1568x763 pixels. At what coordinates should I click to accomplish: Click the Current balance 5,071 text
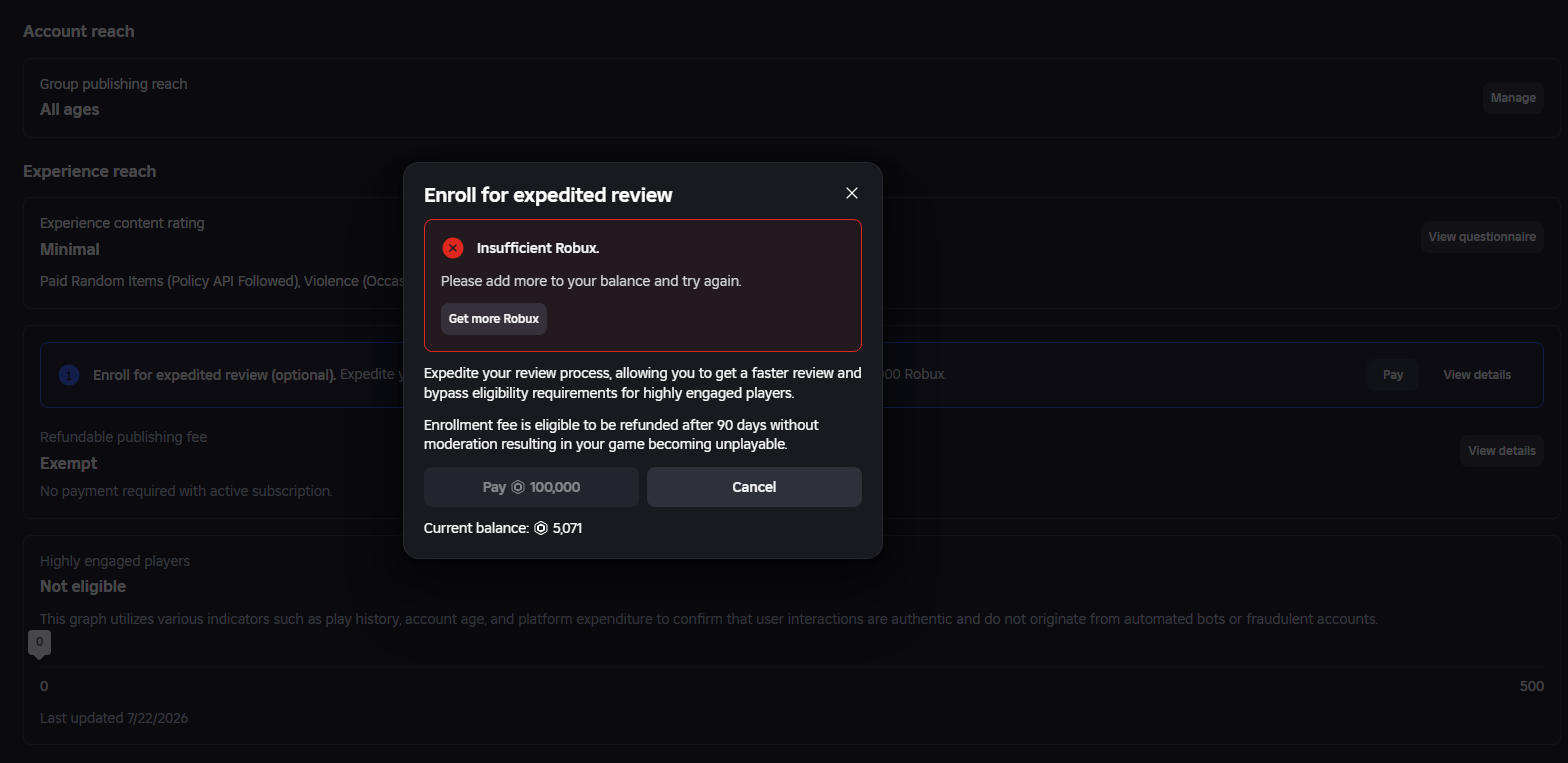click(x=503, y=528)
